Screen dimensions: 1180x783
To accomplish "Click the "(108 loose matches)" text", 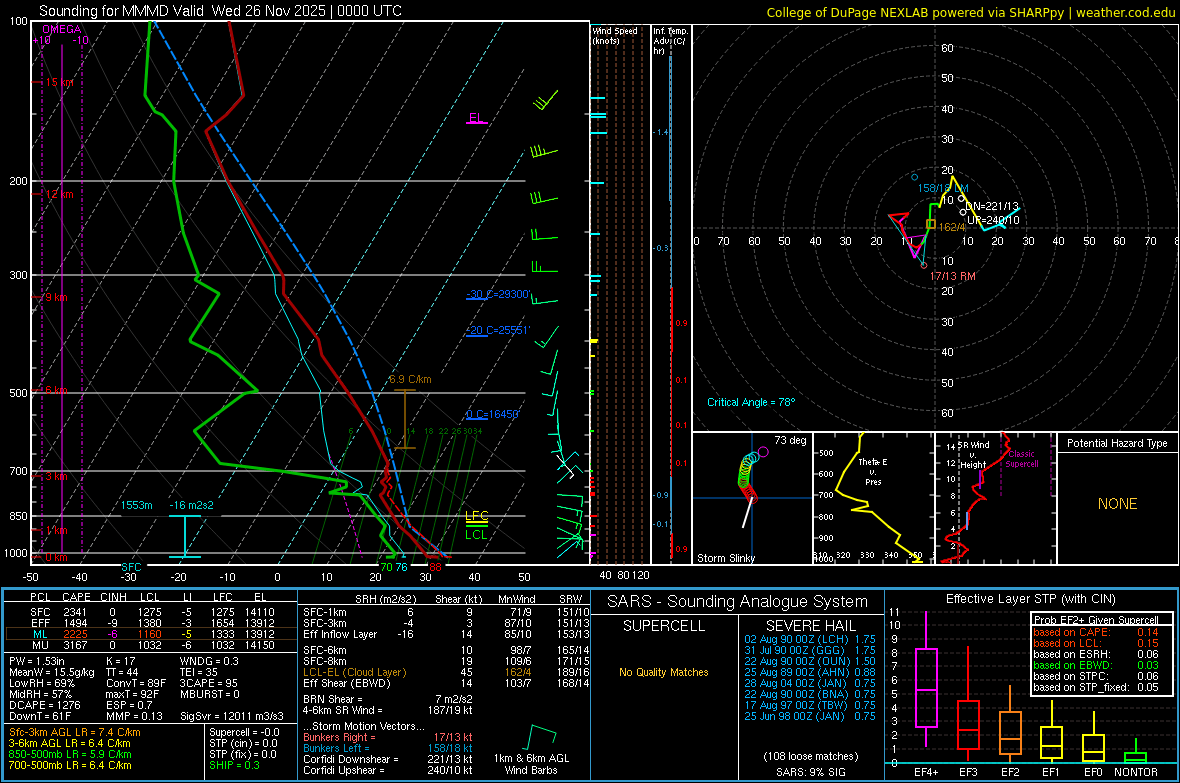I will (x=810, y=757).
